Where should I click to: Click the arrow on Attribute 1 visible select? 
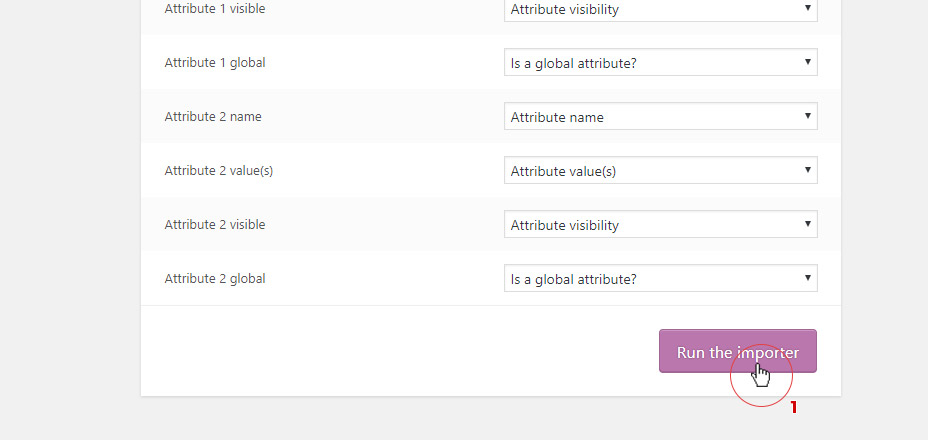tap(807, 9)
